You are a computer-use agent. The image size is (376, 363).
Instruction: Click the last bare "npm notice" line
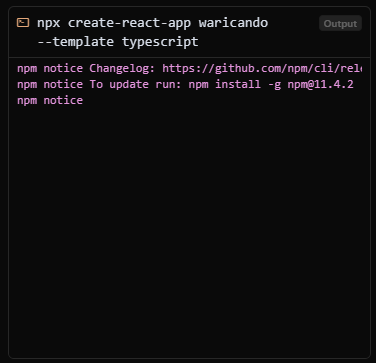coord(50,100)
